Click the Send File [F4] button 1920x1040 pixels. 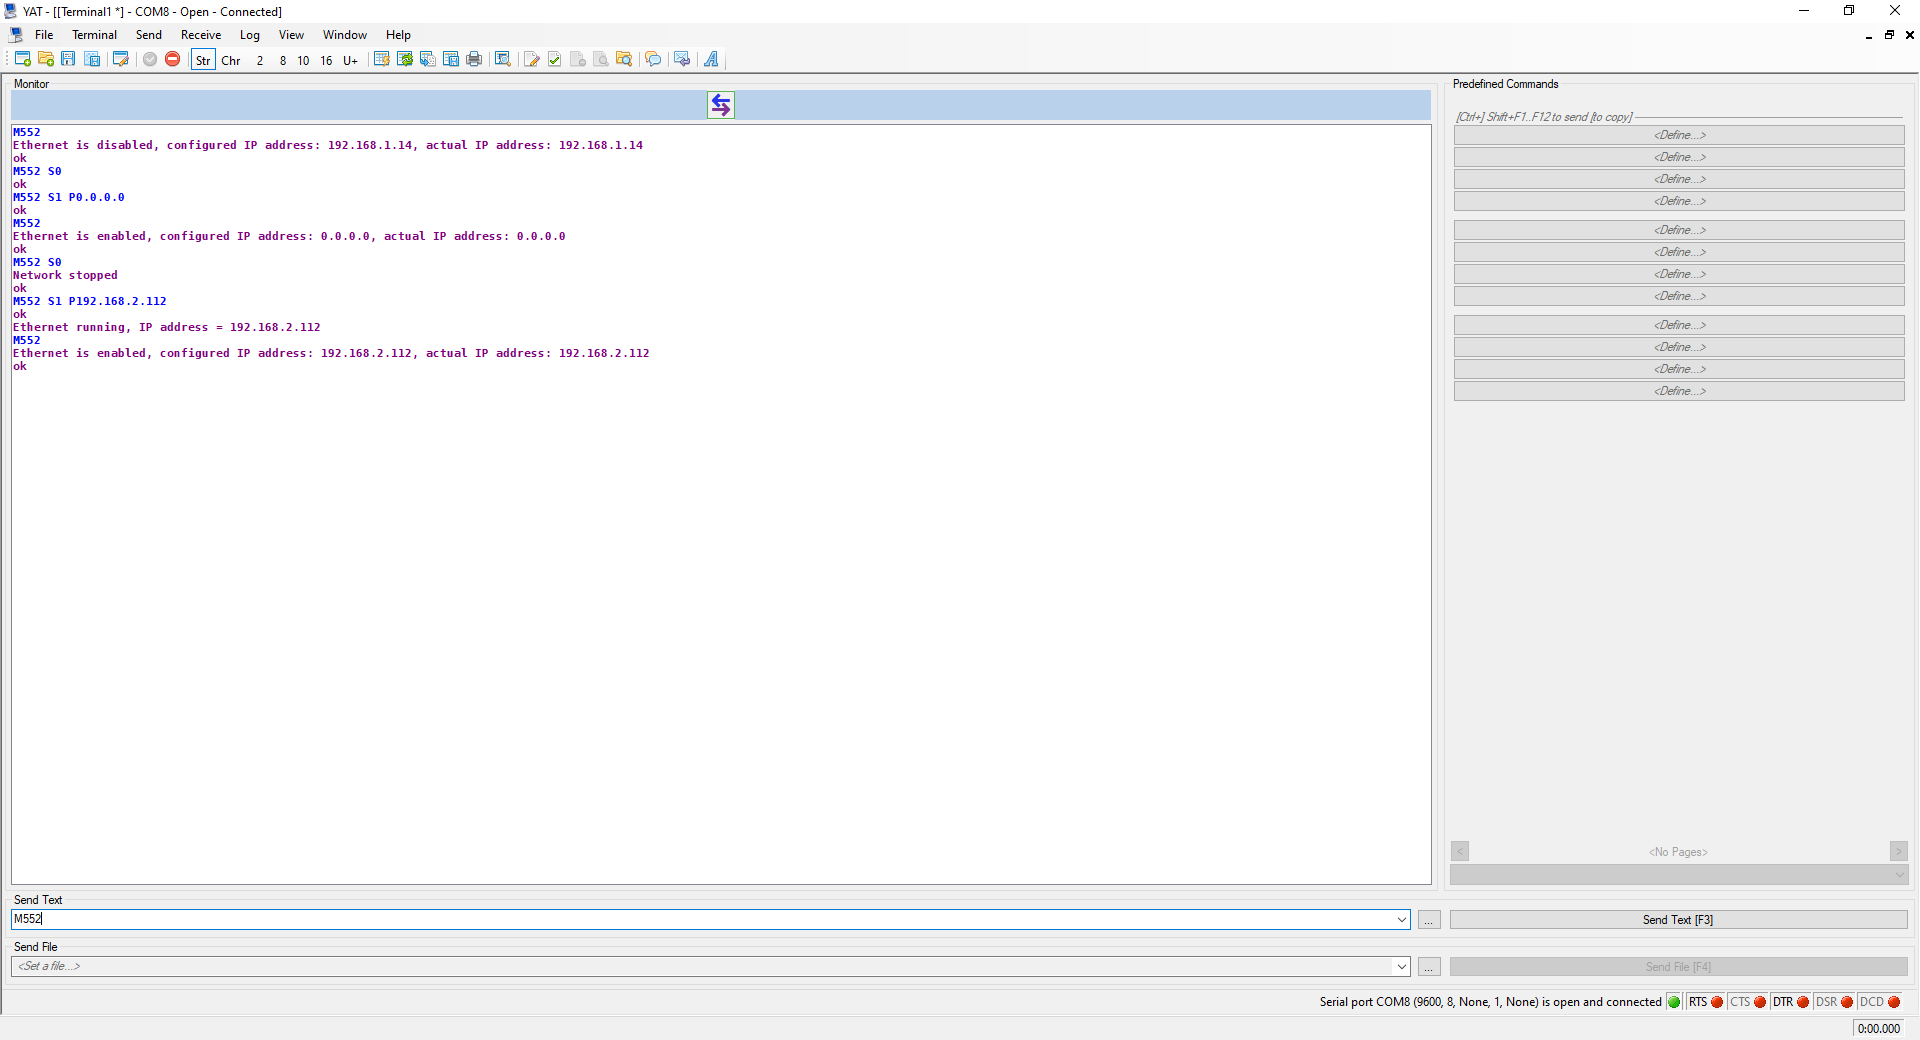coord(1678,967)
